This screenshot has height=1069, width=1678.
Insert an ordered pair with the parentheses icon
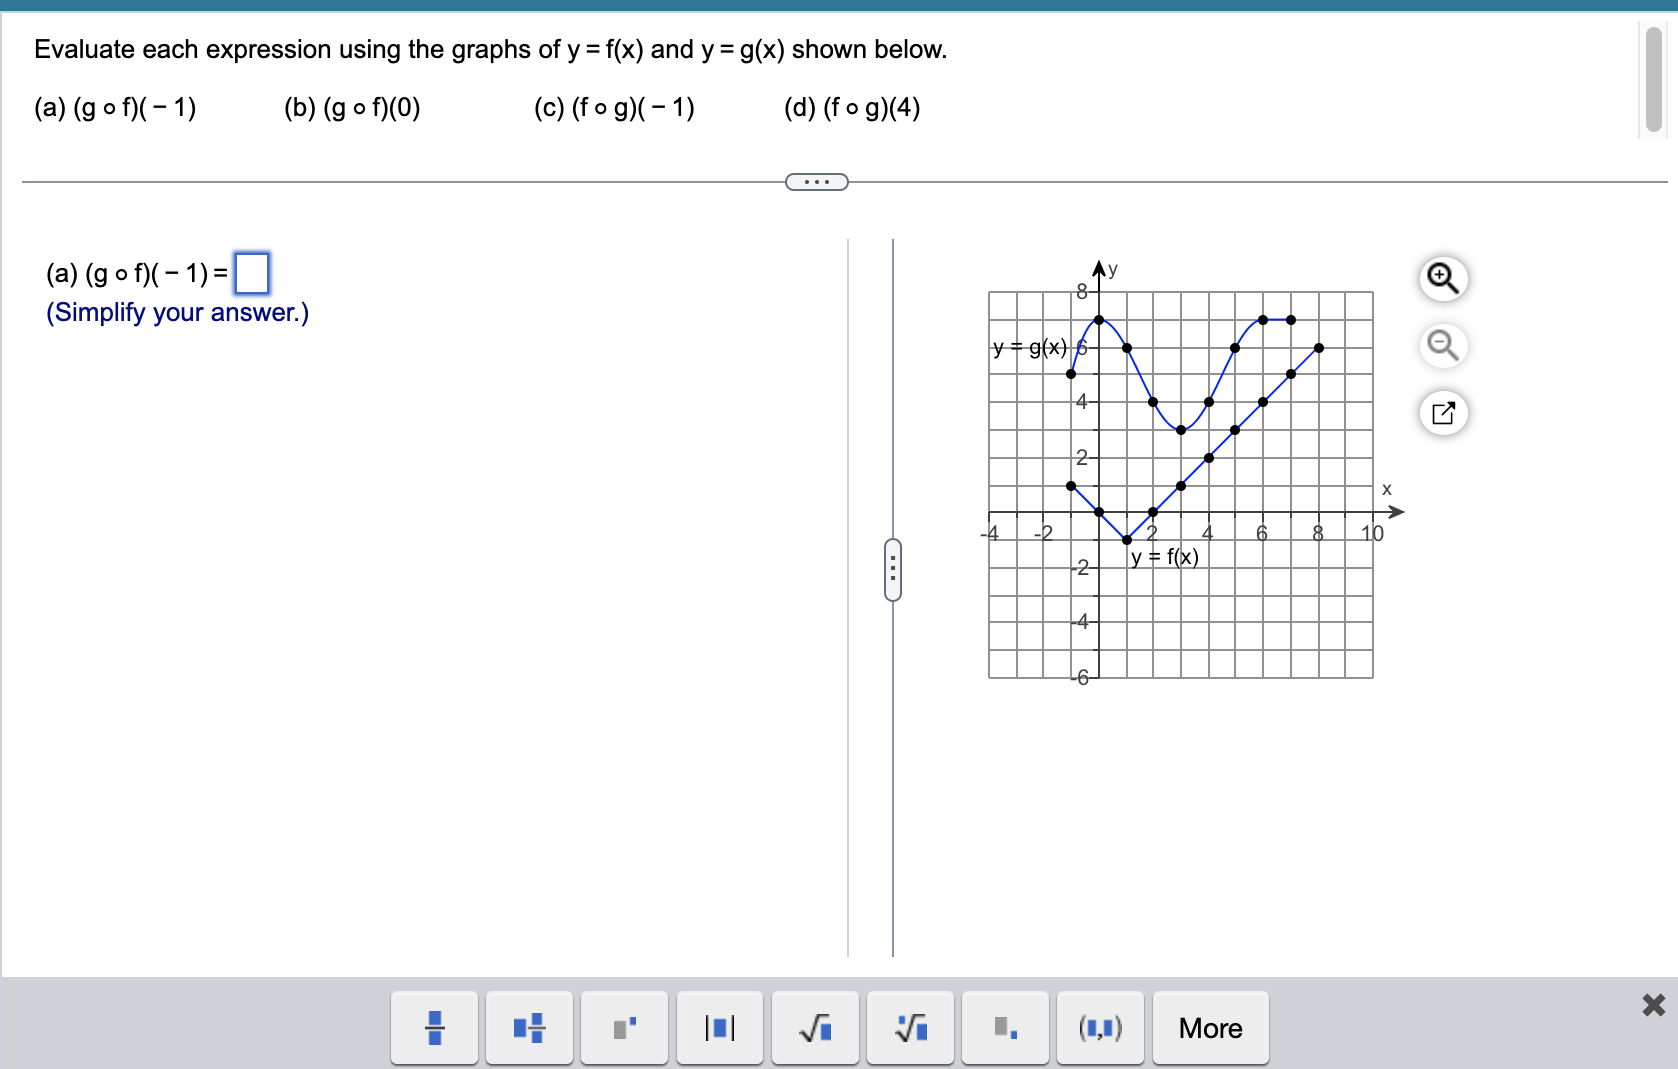[1100, 1027]
